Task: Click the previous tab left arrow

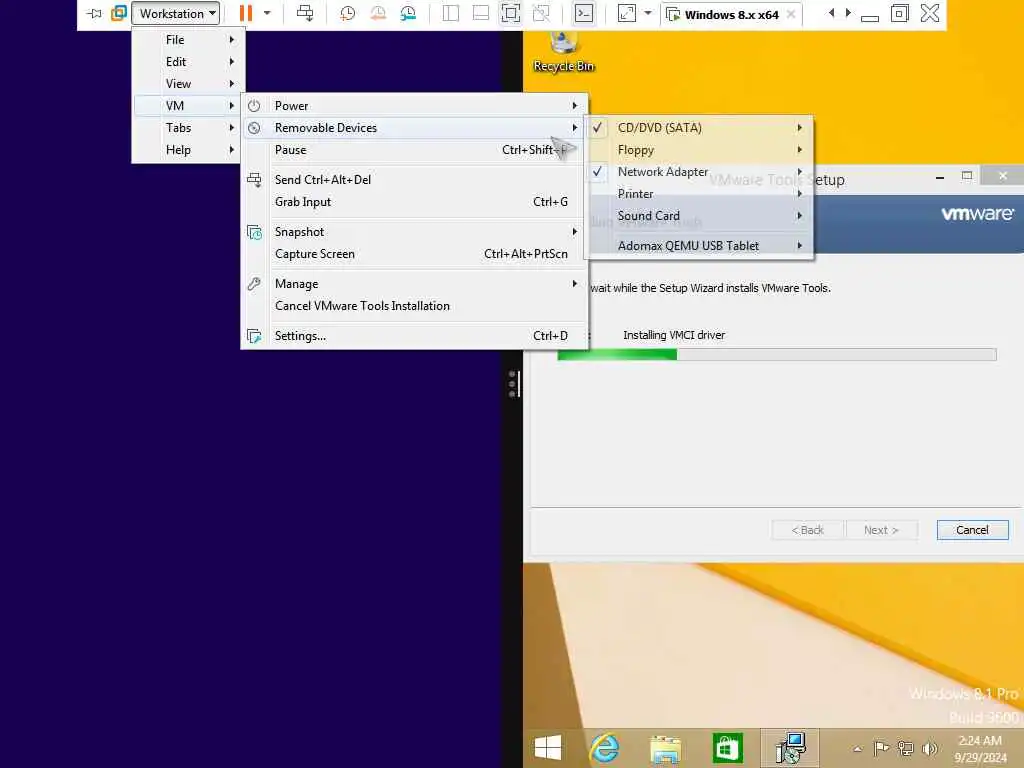Action: click(x=831, y=12)
